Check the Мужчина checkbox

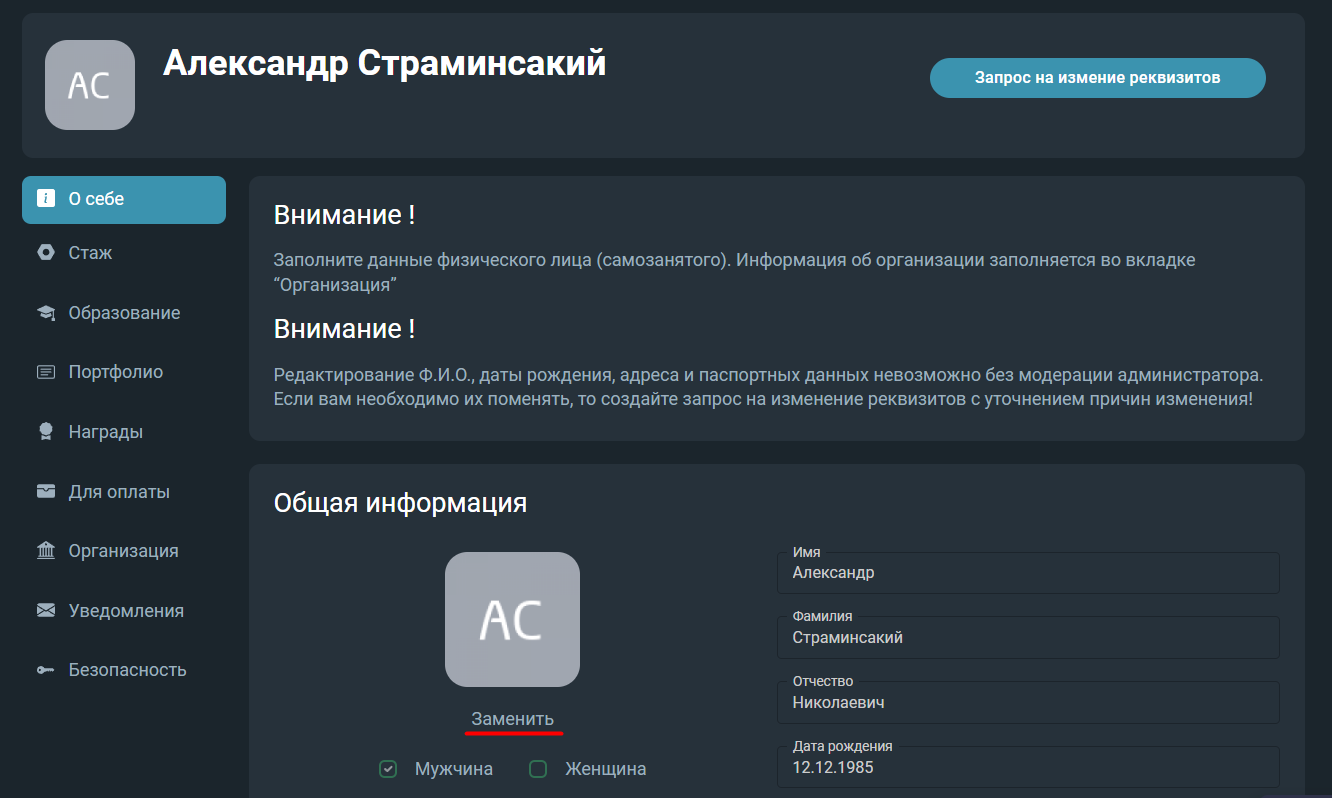[388, 769]
